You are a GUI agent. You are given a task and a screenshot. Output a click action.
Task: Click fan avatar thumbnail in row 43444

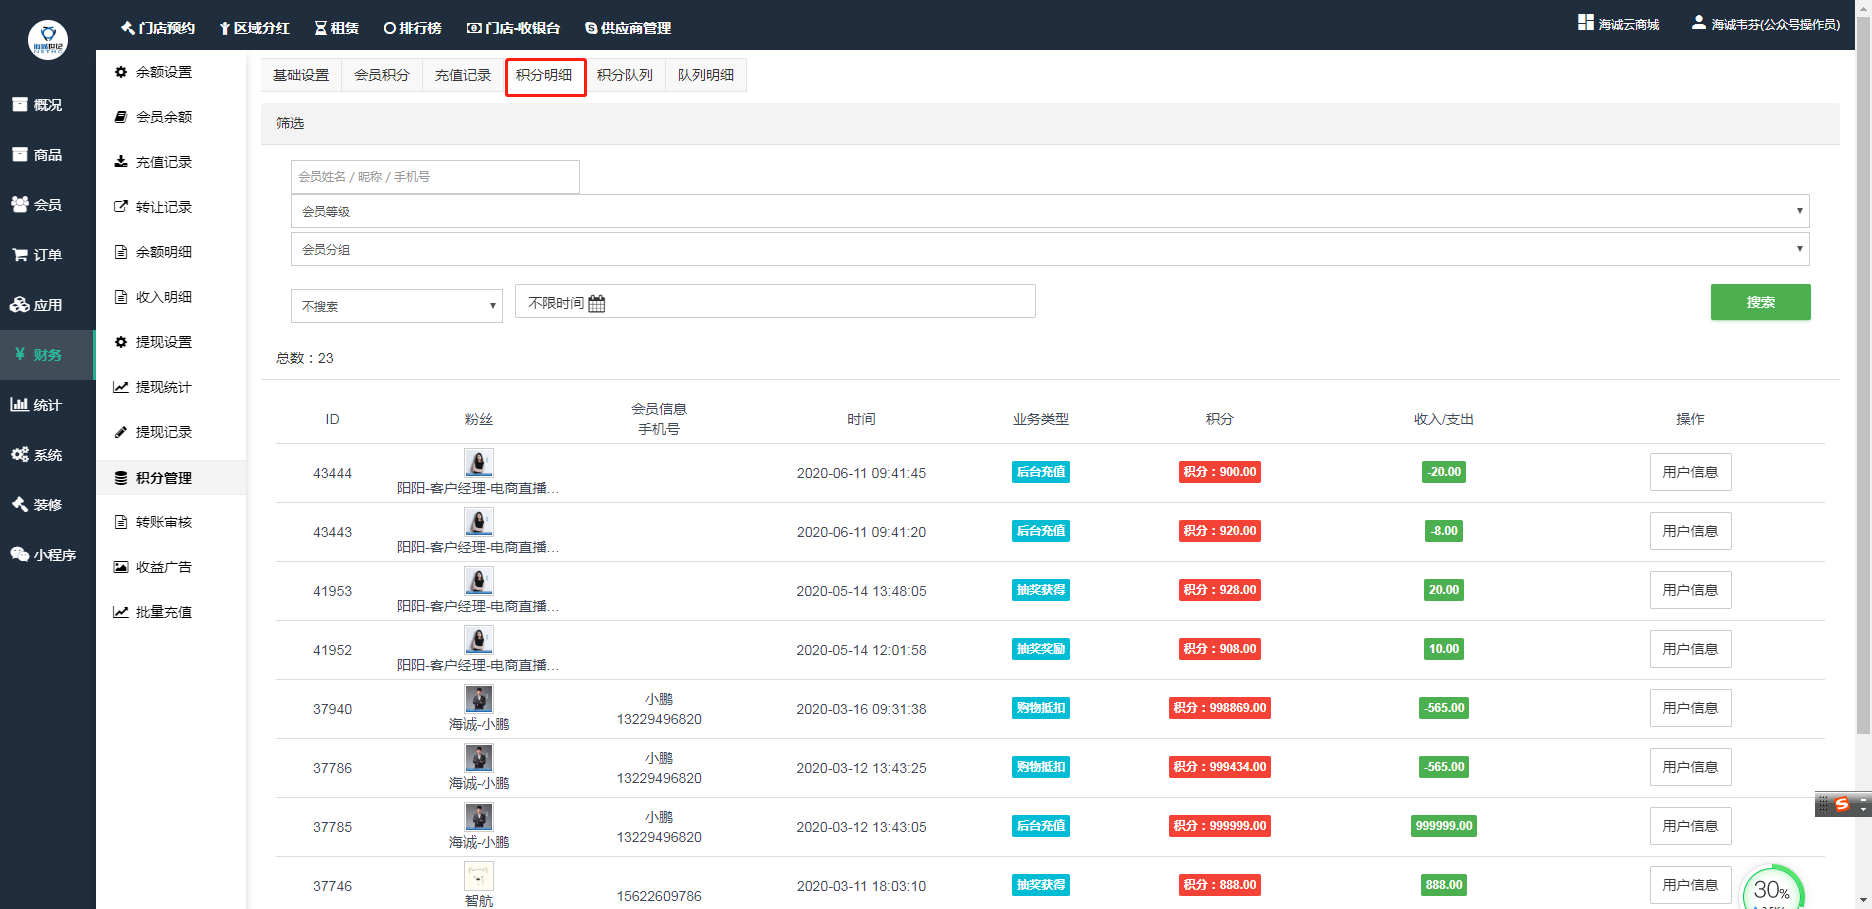[479, 462]
